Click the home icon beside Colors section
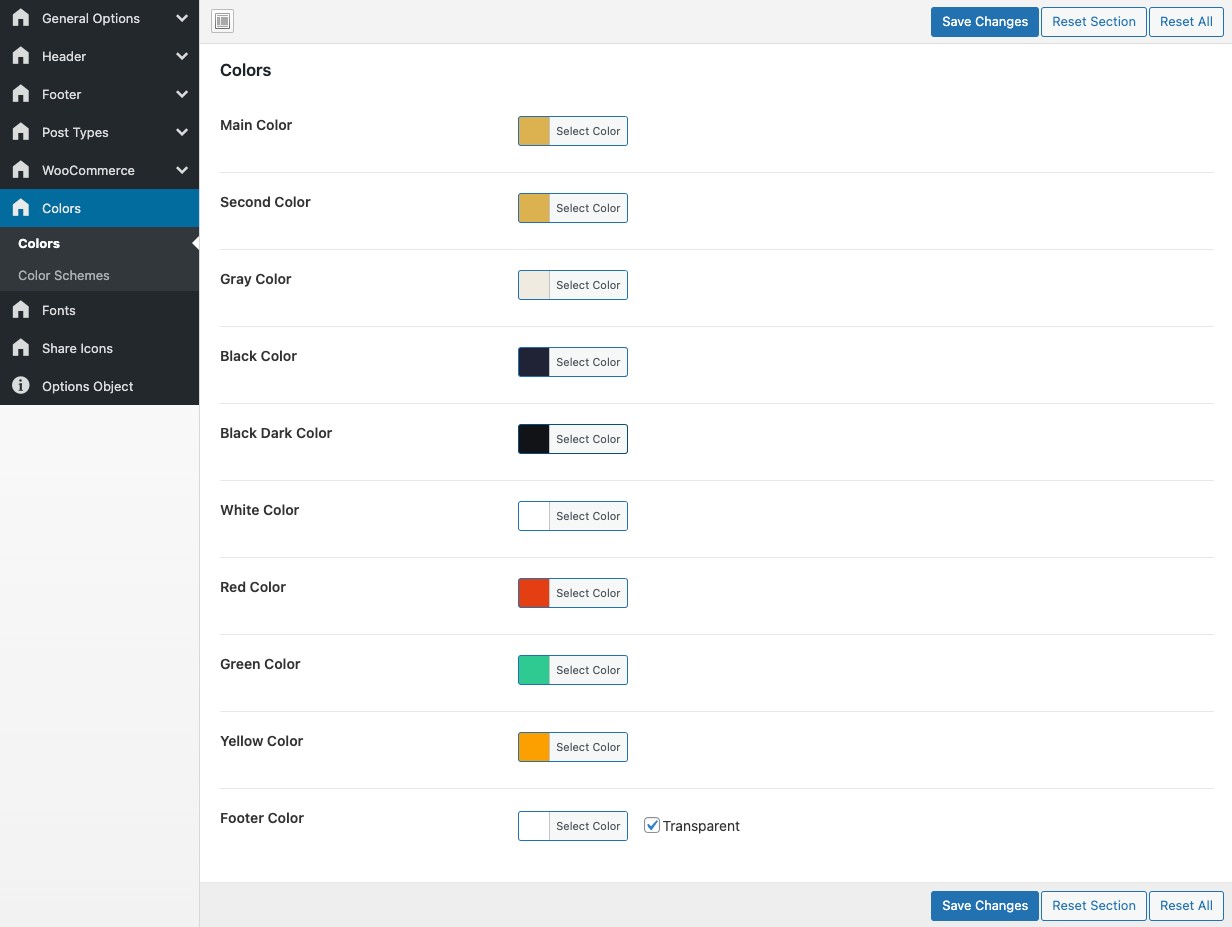Screen dimensions: 1232x927 [21, 208]
